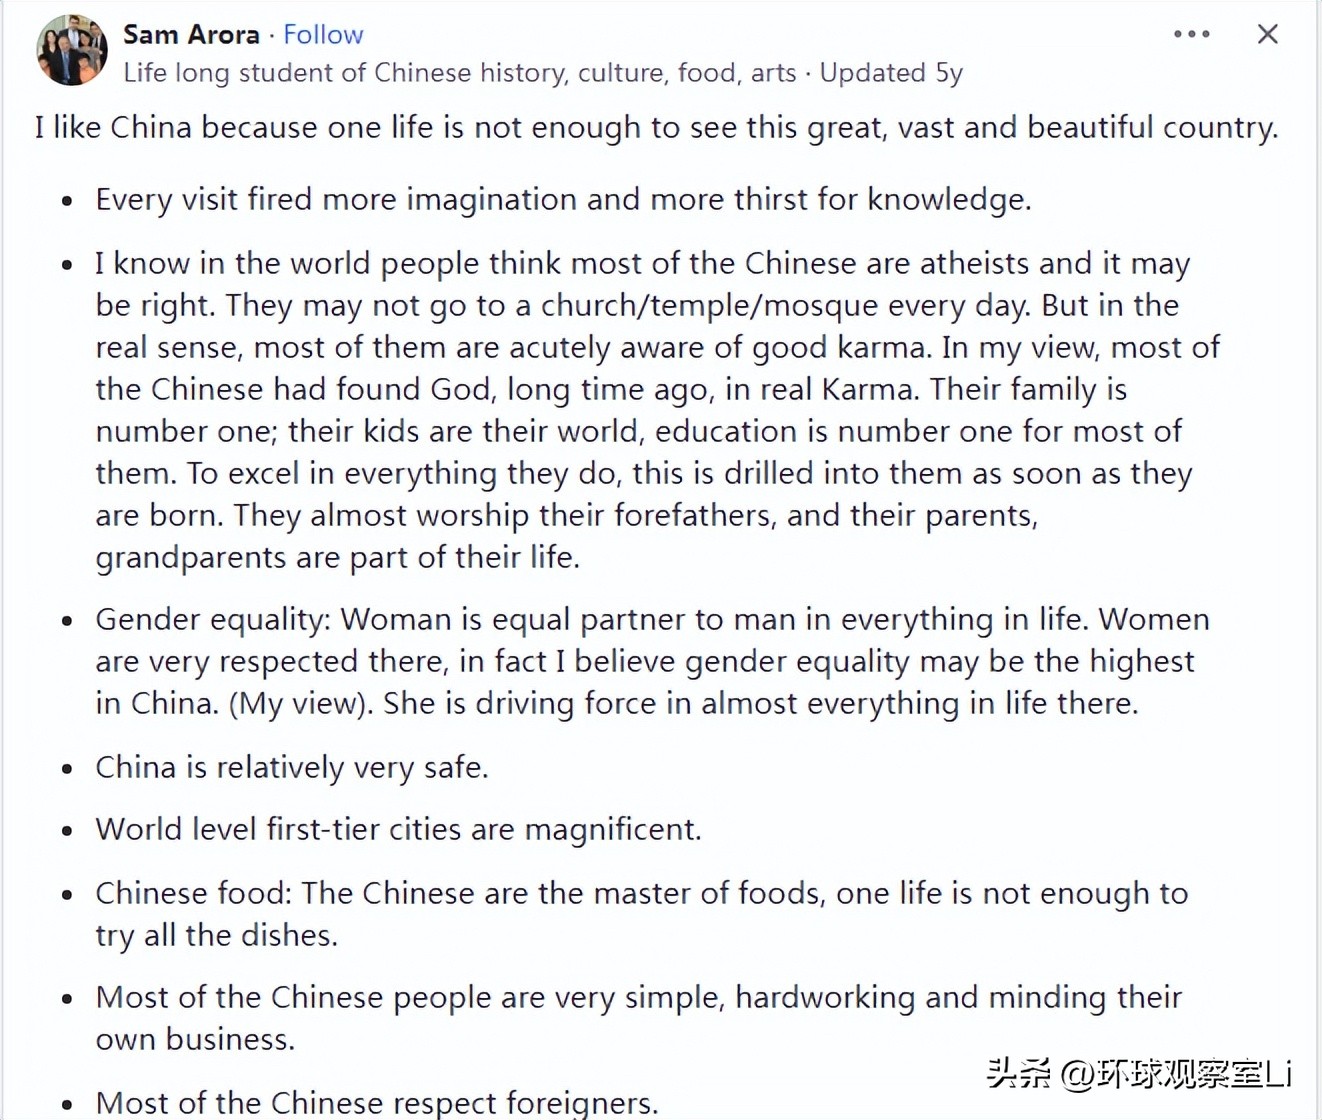Image resolution: width=1322 pixels, height=1120 pixels.
Task: Click Follow next to Sam Arora
Action: (322, 33)
